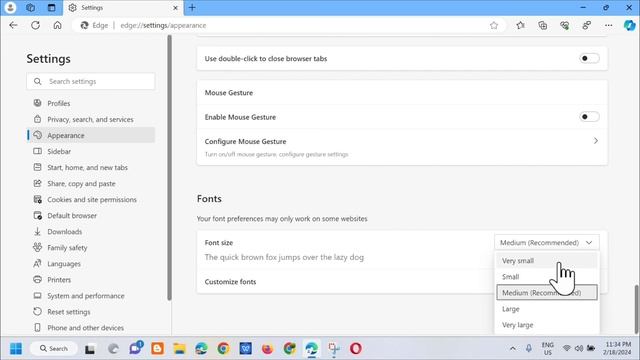
Task: Open Share, copy and paste settings
Action: 91,184
